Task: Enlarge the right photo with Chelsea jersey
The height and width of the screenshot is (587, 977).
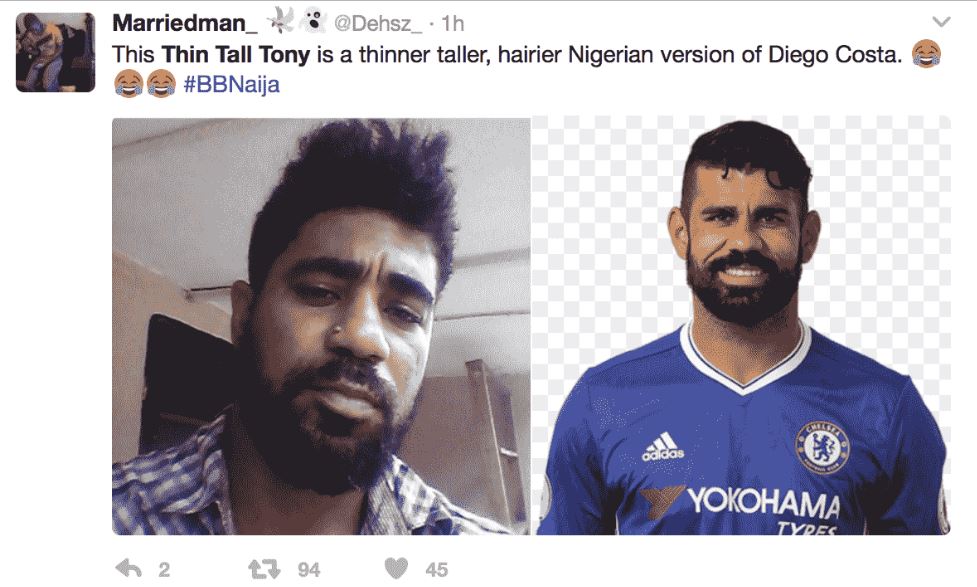Action: click(x=741, y=326)
